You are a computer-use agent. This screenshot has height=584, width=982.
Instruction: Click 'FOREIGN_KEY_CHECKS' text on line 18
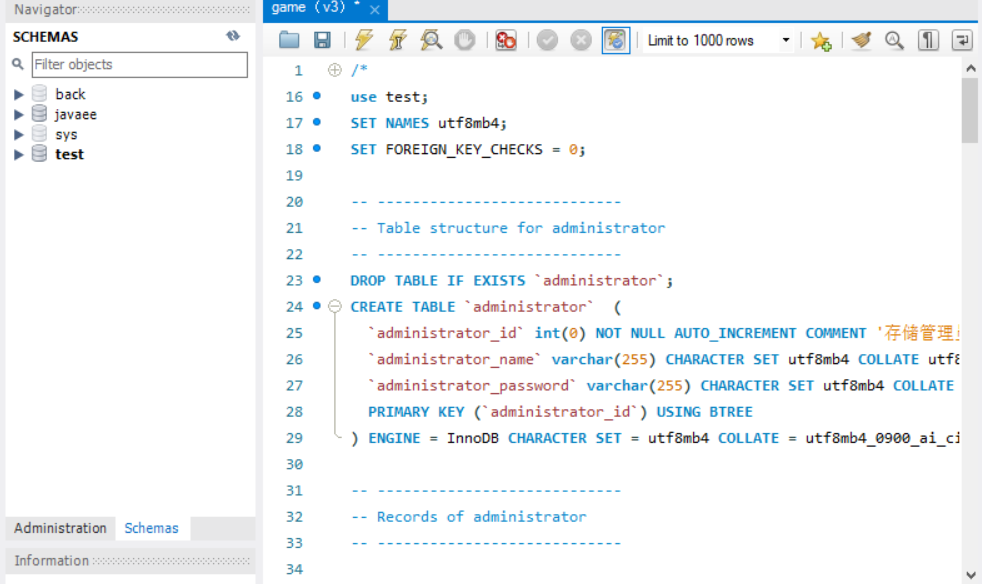pyautogui.click(x=464, y=150)
